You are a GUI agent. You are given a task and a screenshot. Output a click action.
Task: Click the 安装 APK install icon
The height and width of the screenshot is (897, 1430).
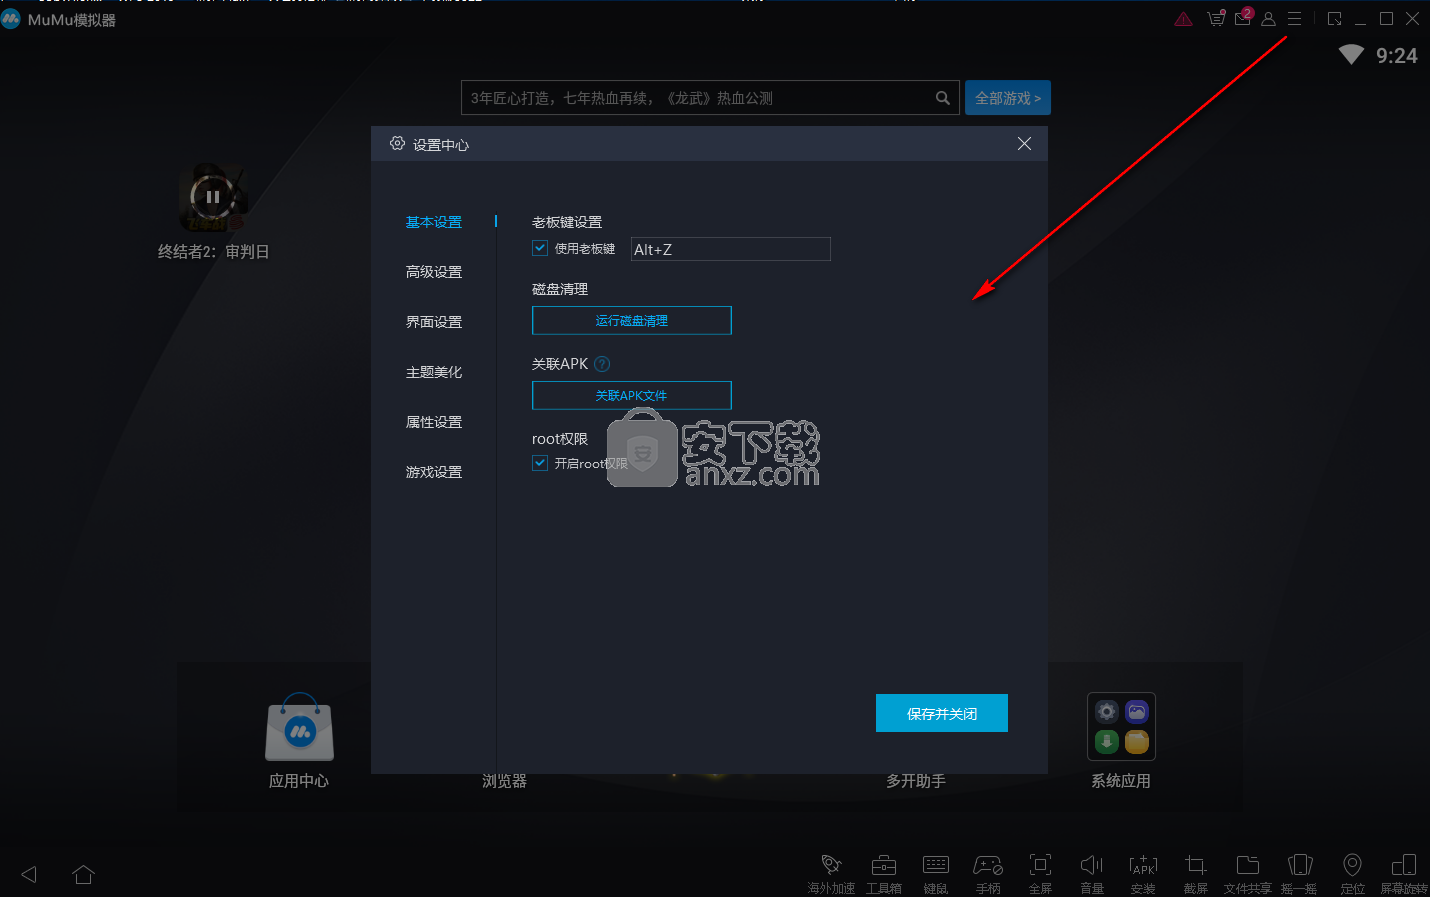click(x=1143, y=865)
